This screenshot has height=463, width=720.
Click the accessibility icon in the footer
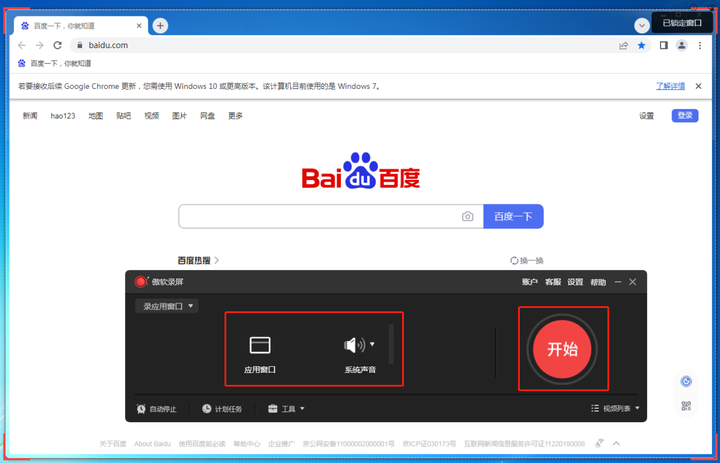pos(599,443)
